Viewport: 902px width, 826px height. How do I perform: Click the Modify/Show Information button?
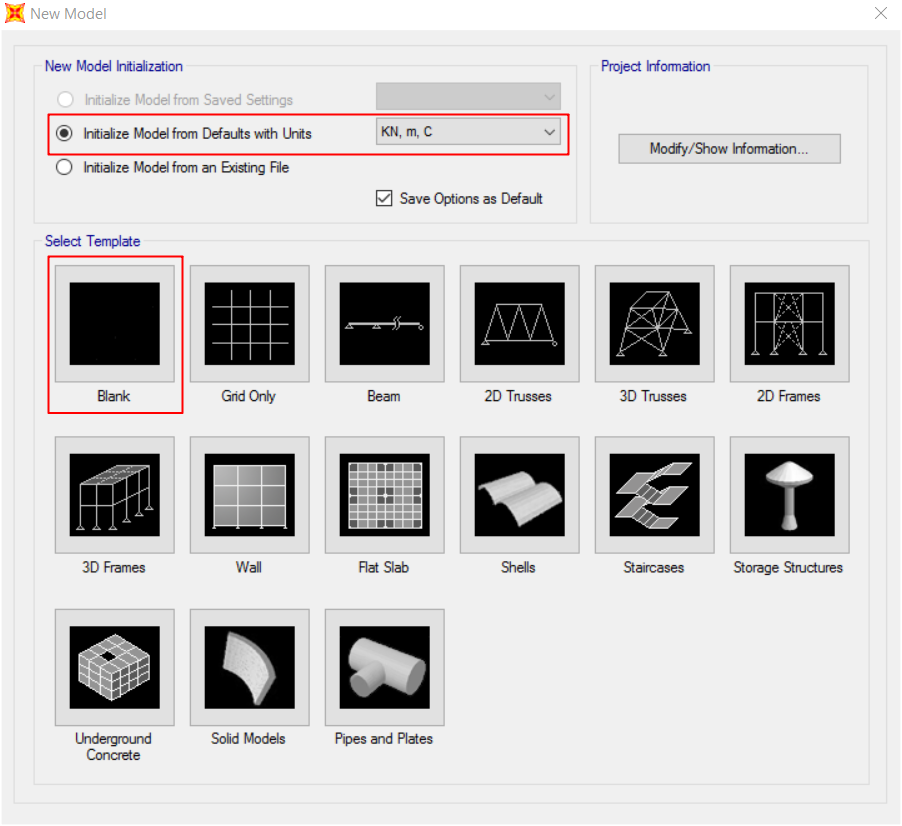click(x=729, y=149)
